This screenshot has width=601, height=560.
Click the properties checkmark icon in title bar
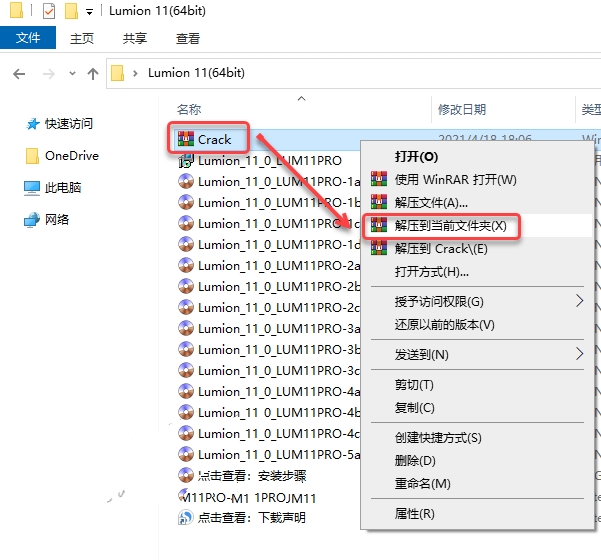tap(49, 11)
